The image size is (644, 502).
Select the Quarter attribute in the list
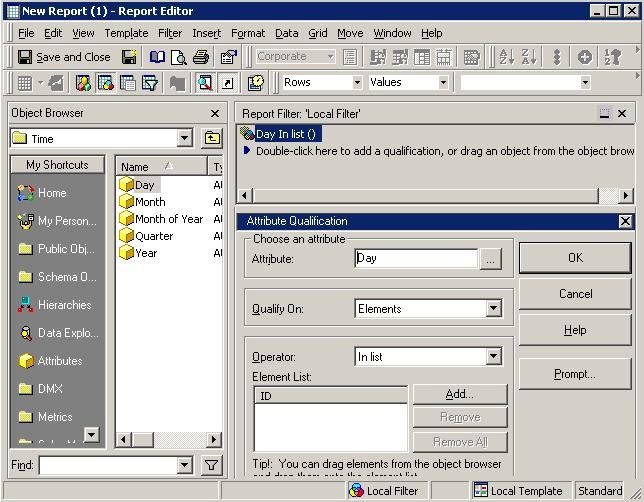[154, 236]
